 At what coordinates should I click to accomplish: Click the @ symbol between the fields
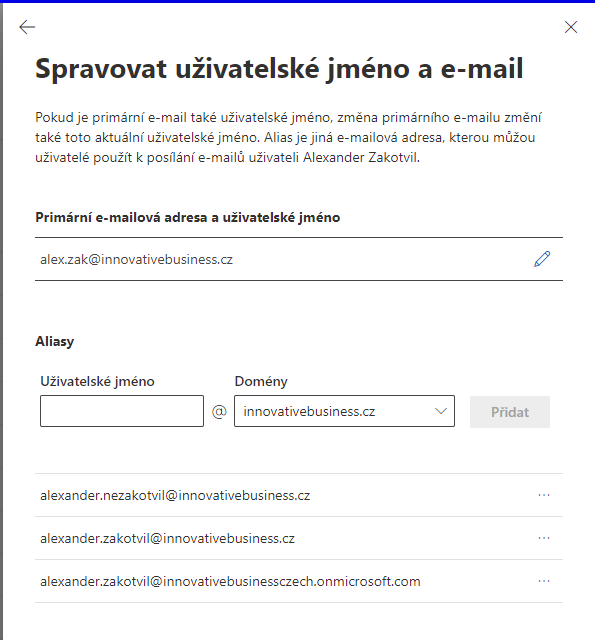219,411
